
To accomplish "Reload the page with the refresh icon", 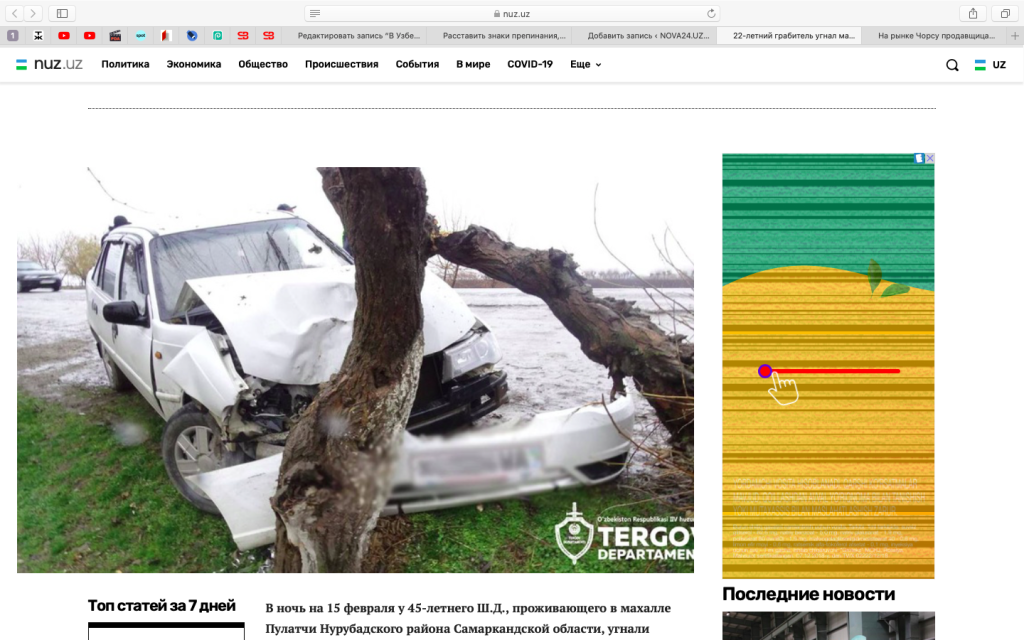I will point(711,13).
